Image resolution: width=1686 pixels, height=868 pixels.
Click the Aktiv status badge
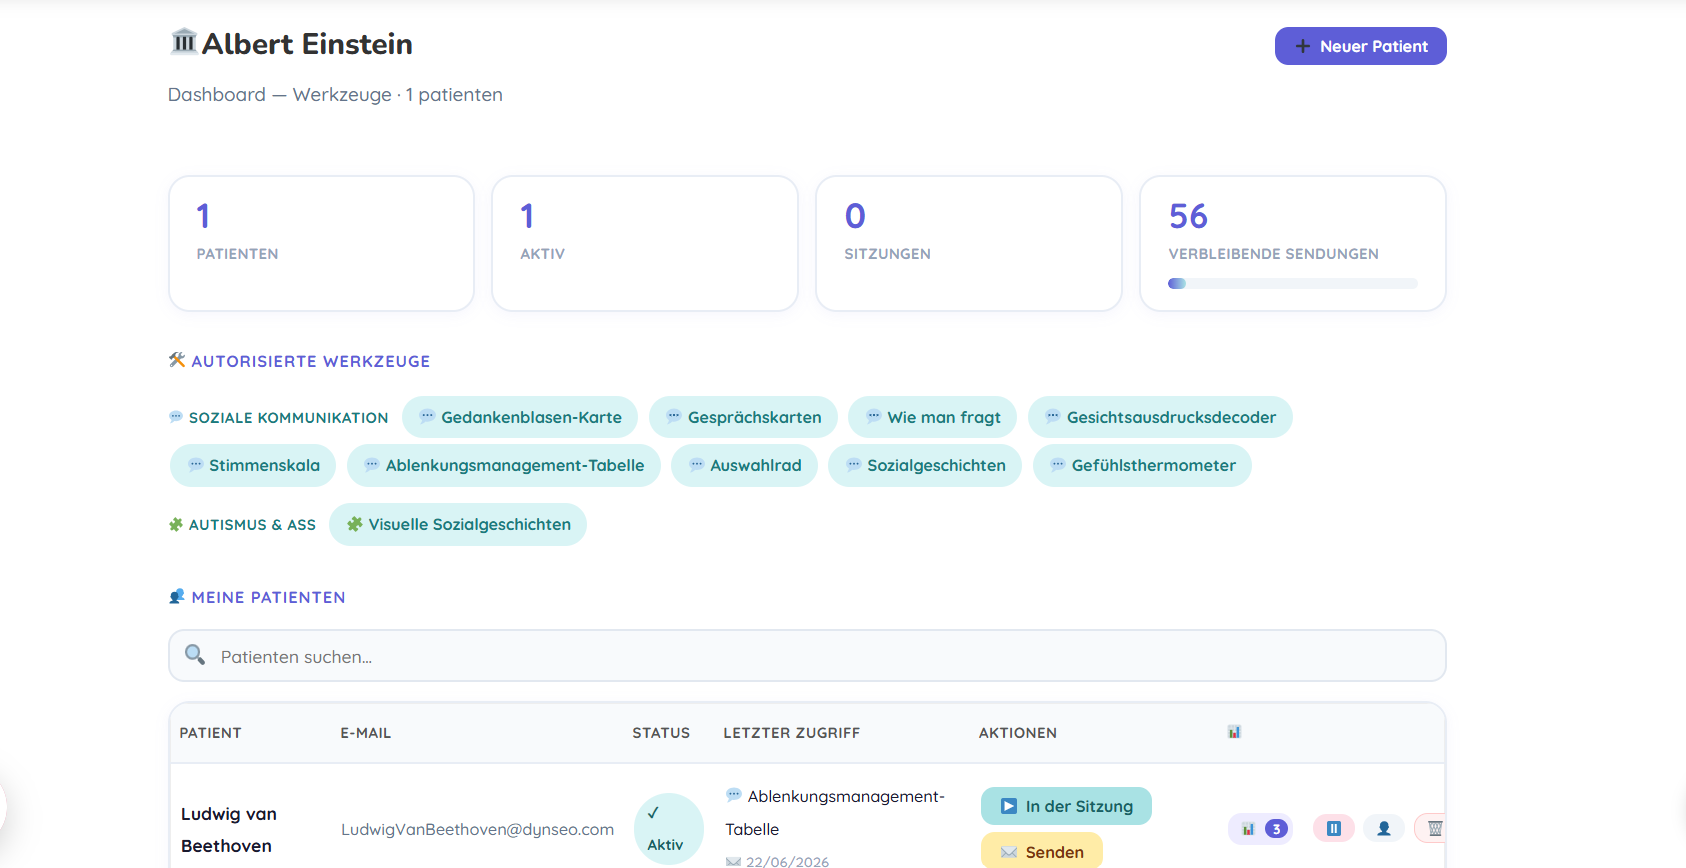pos(669,829)
